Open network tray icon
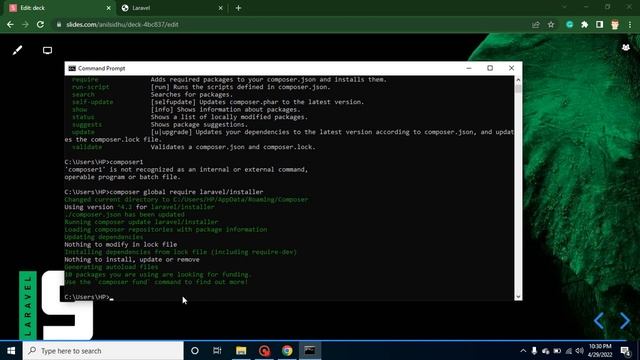This screenshot has width=640, height=360. tap(569, 351)
